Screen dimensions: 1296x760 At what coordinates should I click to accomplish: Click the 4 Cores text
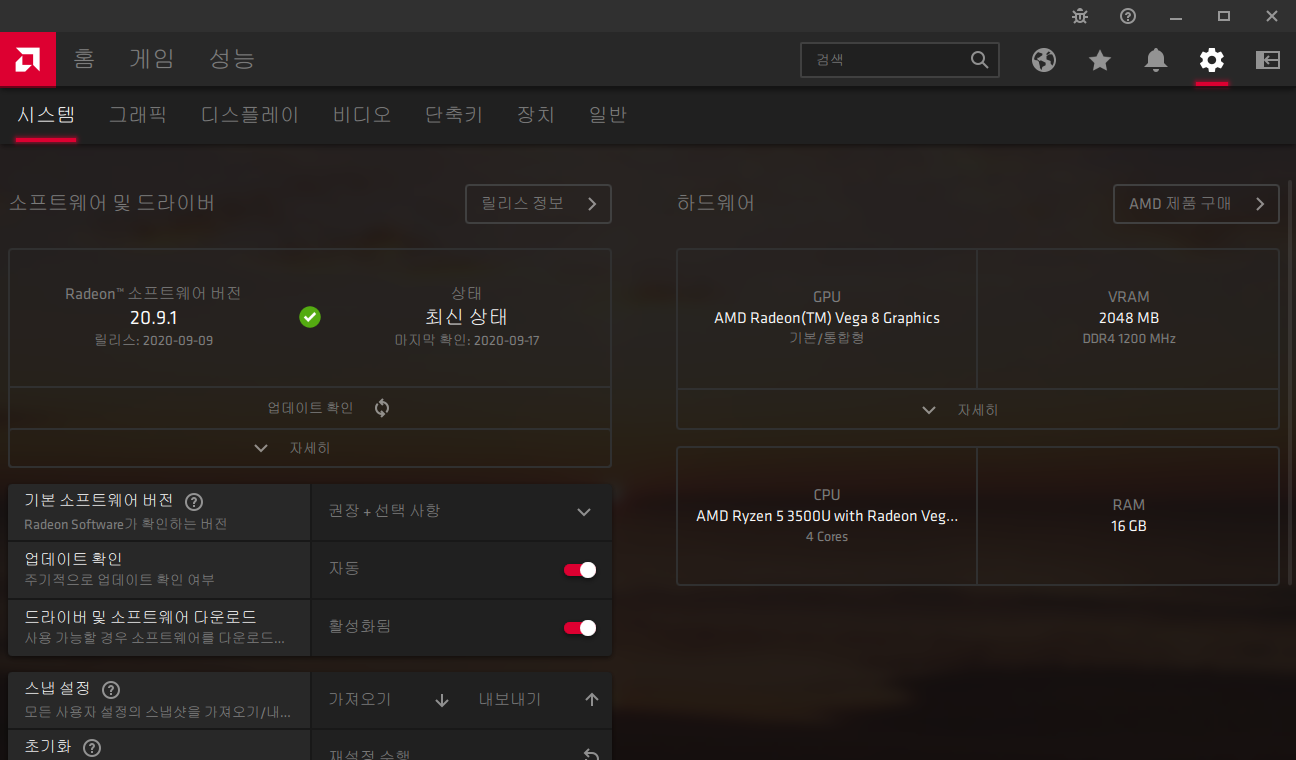827,537
